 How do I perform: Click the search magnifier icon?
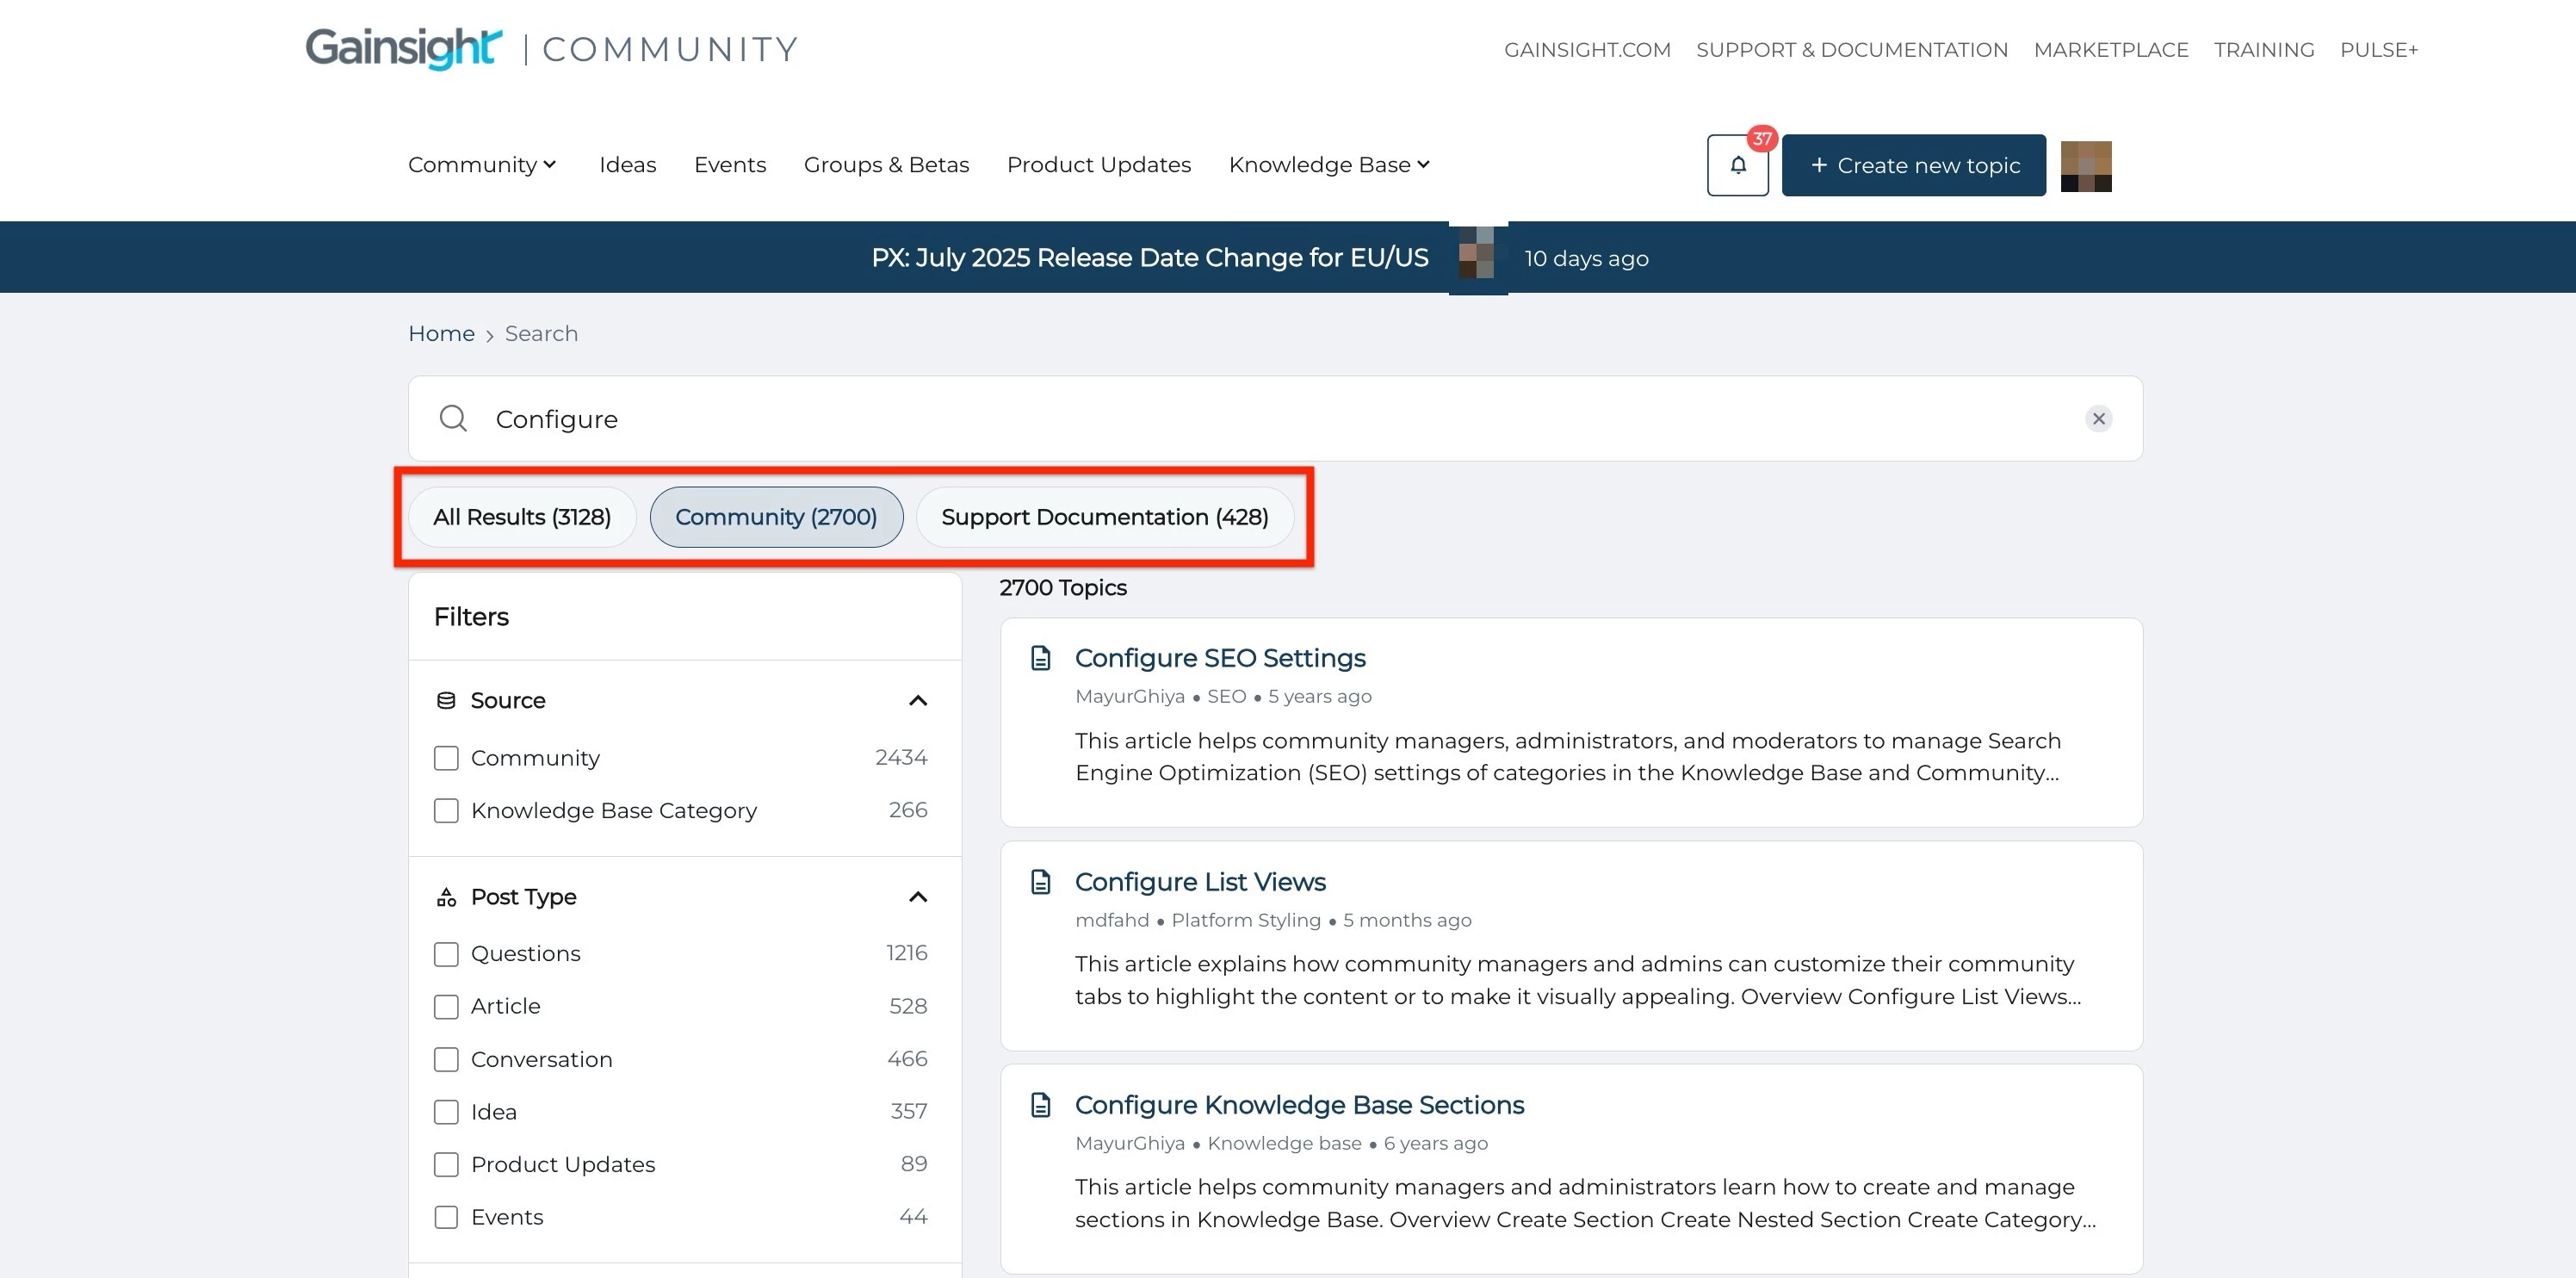[453, 418]
